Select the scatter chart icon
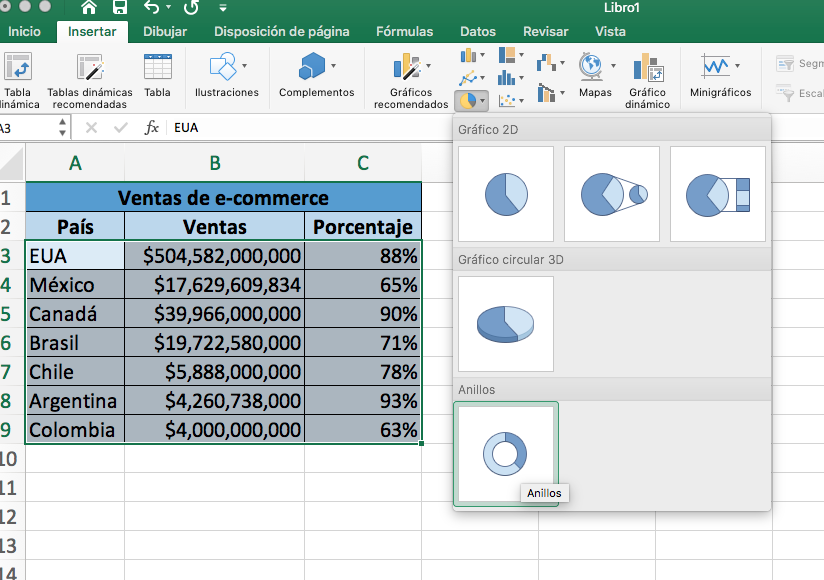The height and width of the screenshot is (580, 824). [x=506, y=99]
